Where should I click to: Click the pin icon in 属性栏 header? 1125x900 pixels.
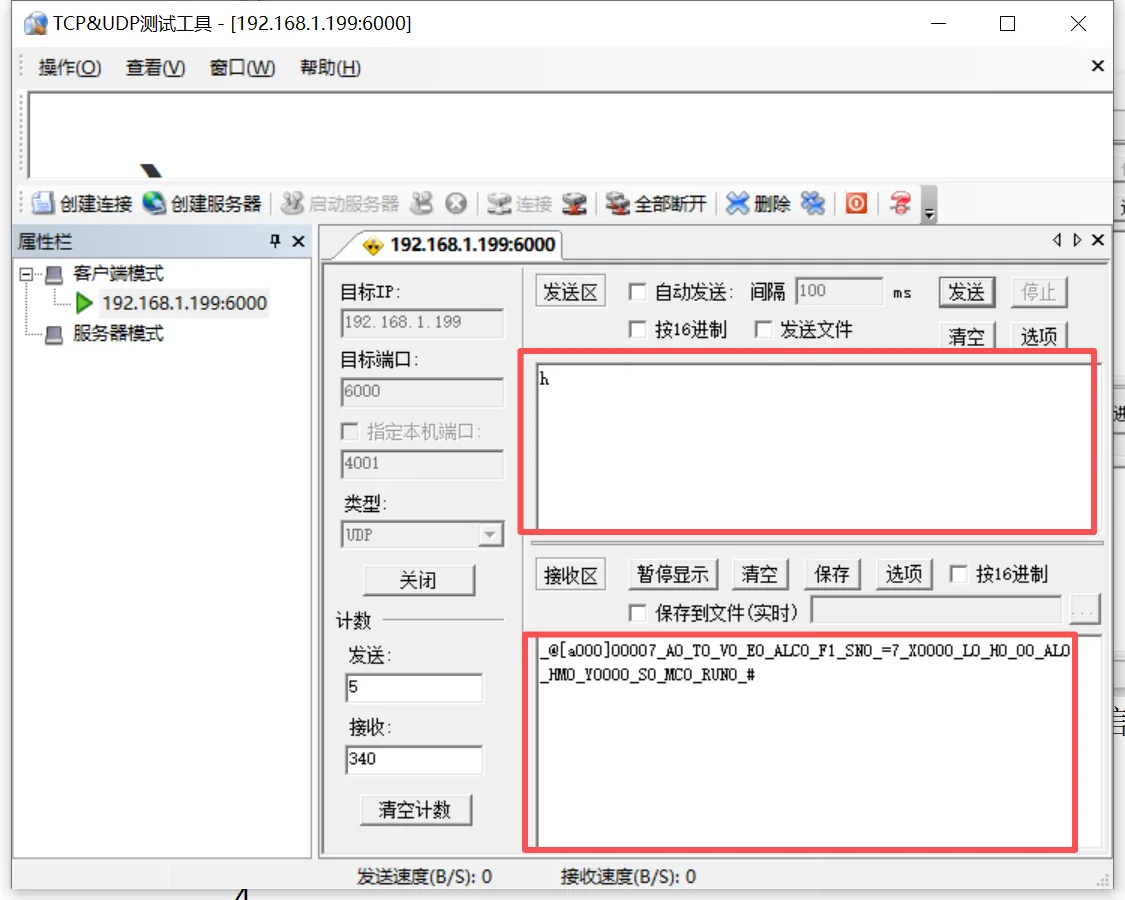point(275,241)
